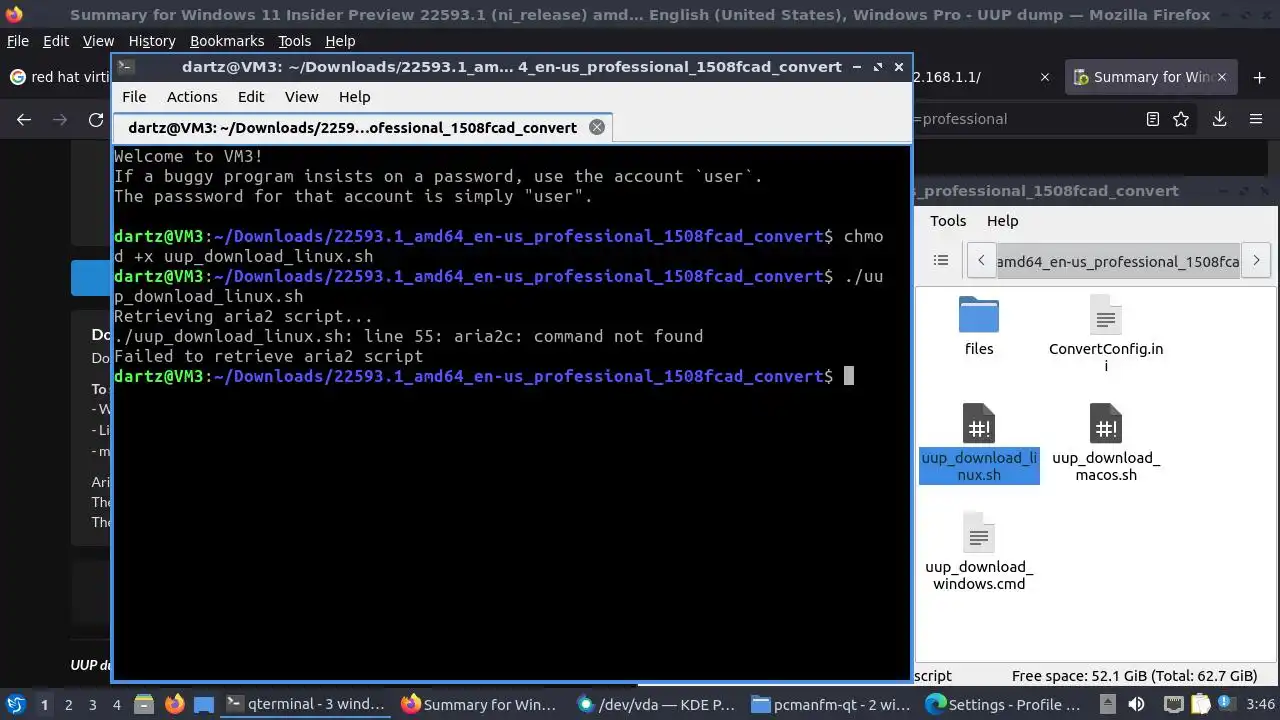Image resolution: width=1280 pixels, height=720 pixels.
Task: Click the qterminal window title bar
Action: (511, 67)
